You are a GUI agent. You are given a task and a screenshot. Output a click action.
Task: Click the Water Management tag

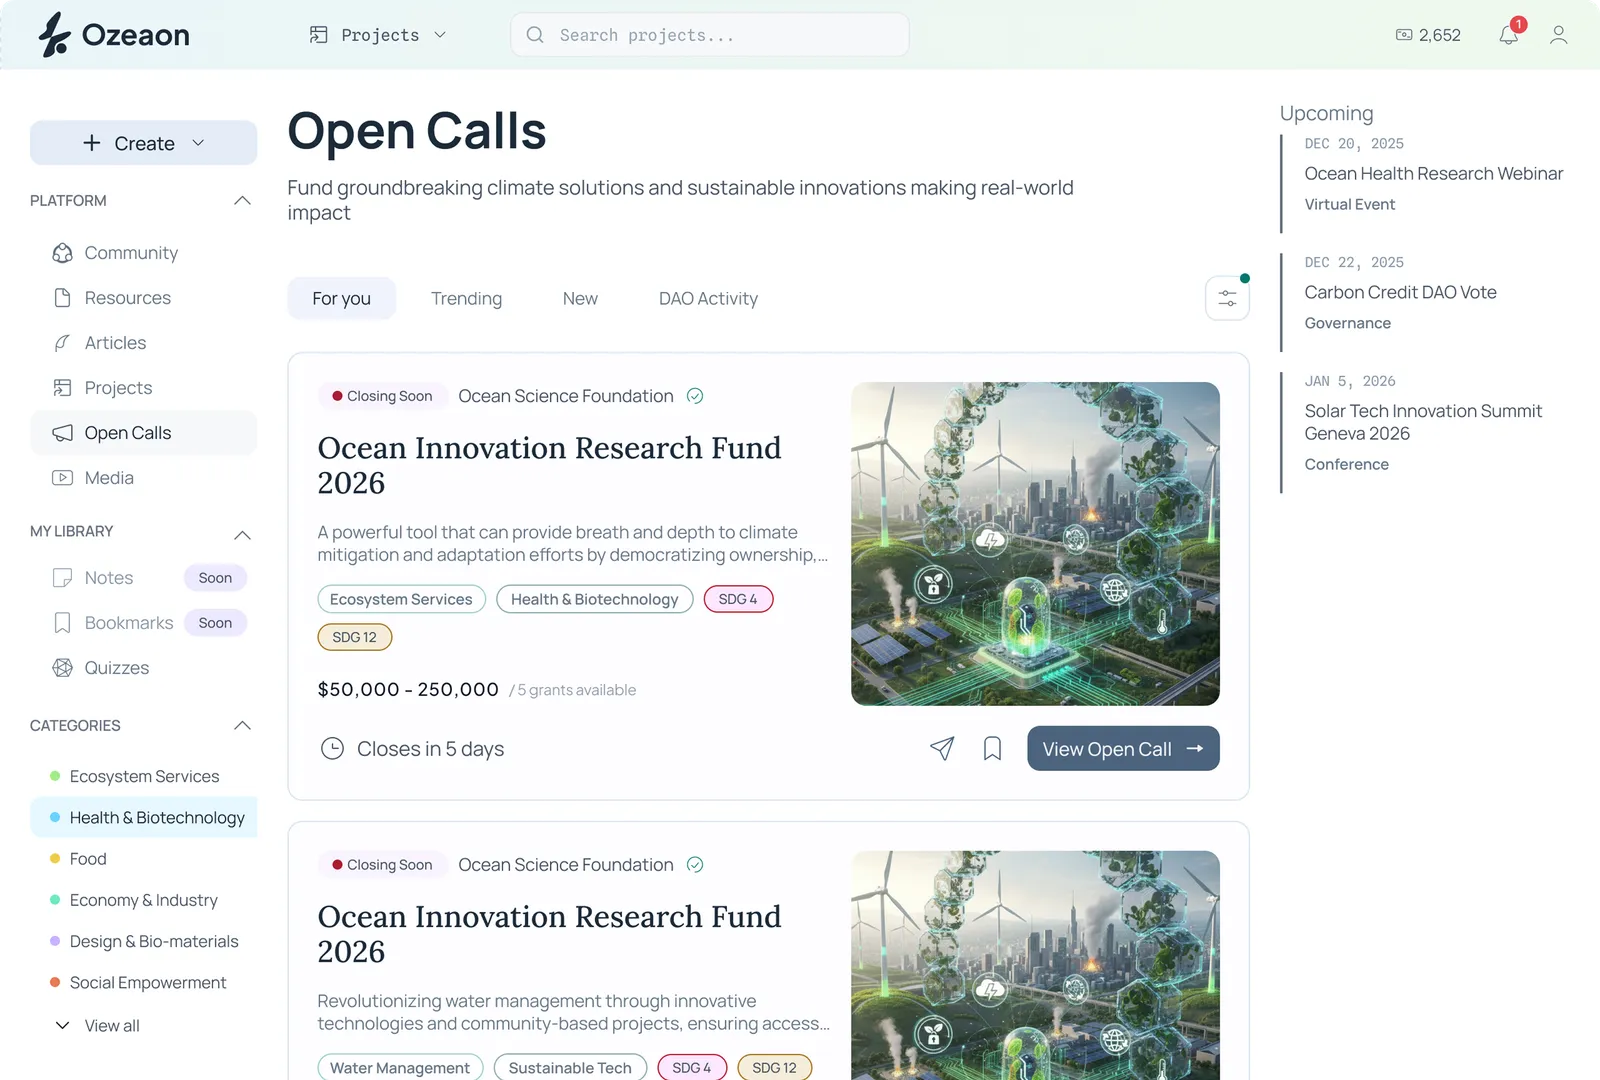(x=400, y=1067)
